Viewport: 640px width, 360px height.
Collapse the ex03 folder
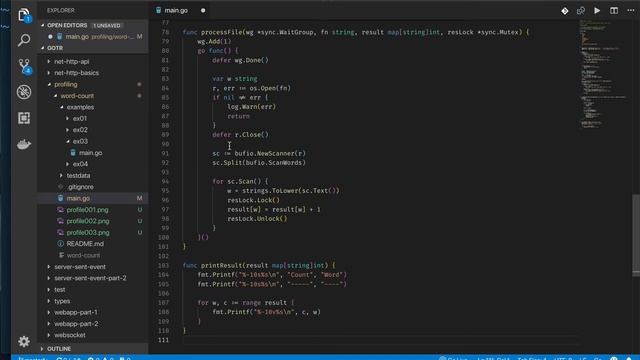[80, 141]
